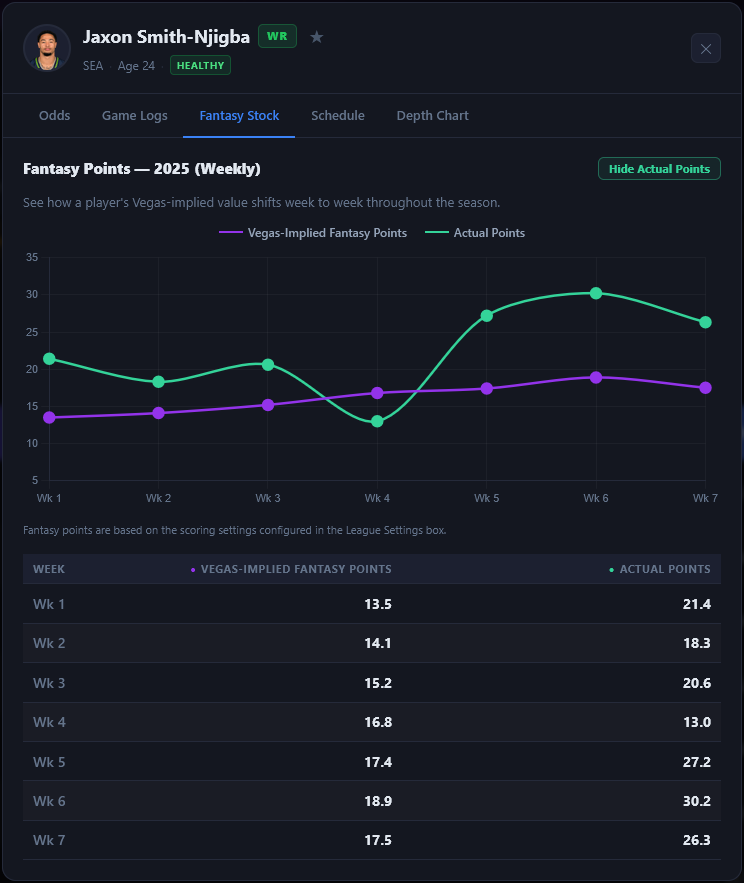
Task: Click the SEA team abbreviation
Action: pos(93,65)
